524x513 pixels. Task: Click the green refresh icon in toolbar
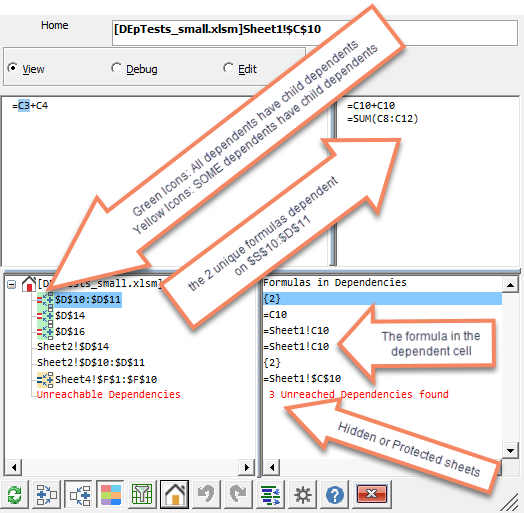(15, 494)
